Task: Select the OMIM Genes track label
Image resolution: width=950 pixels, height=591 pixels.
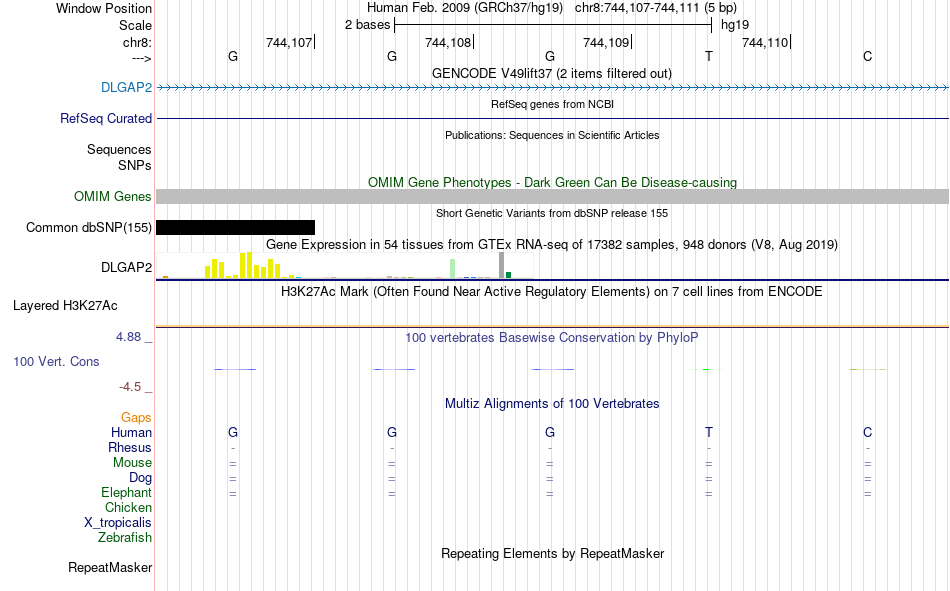Action: tap(112, 196)
